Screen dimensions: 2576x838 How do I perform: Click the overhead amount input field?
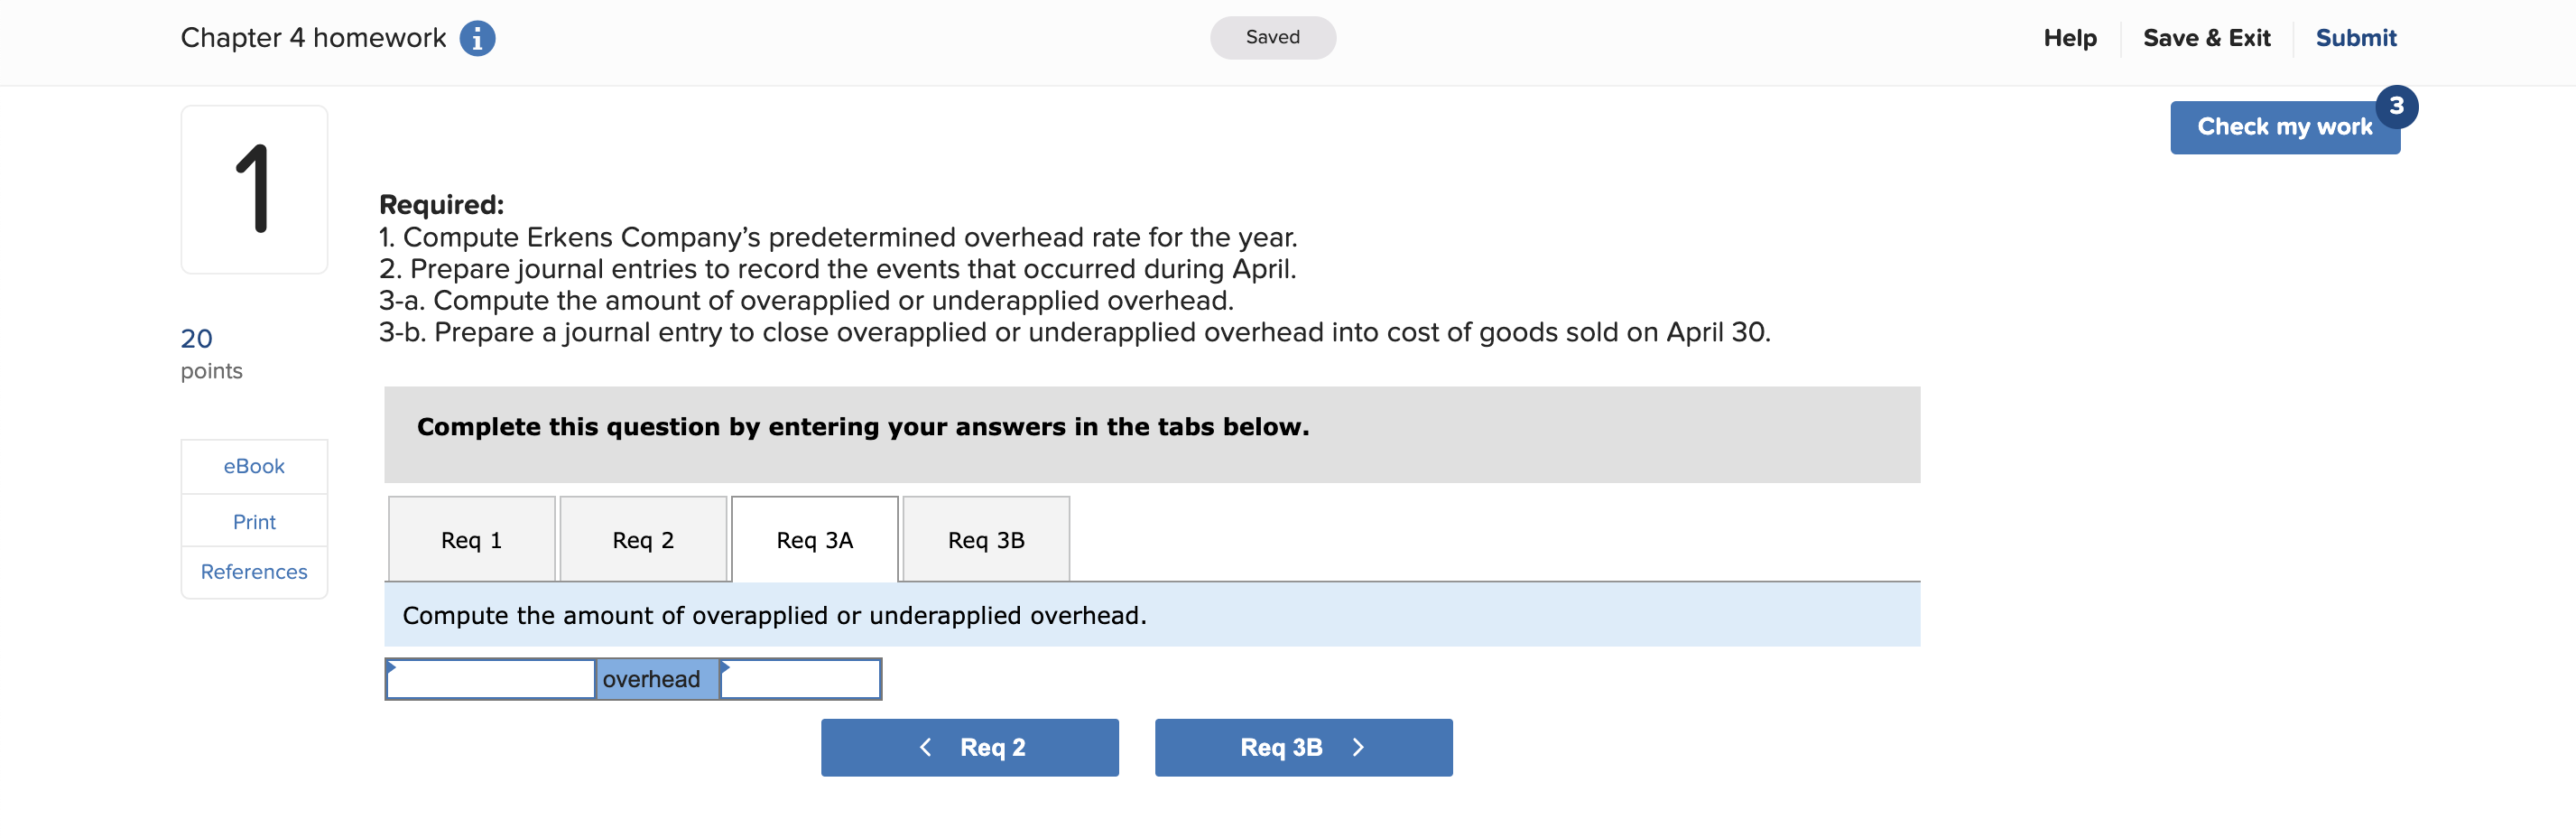click(800, 679)
